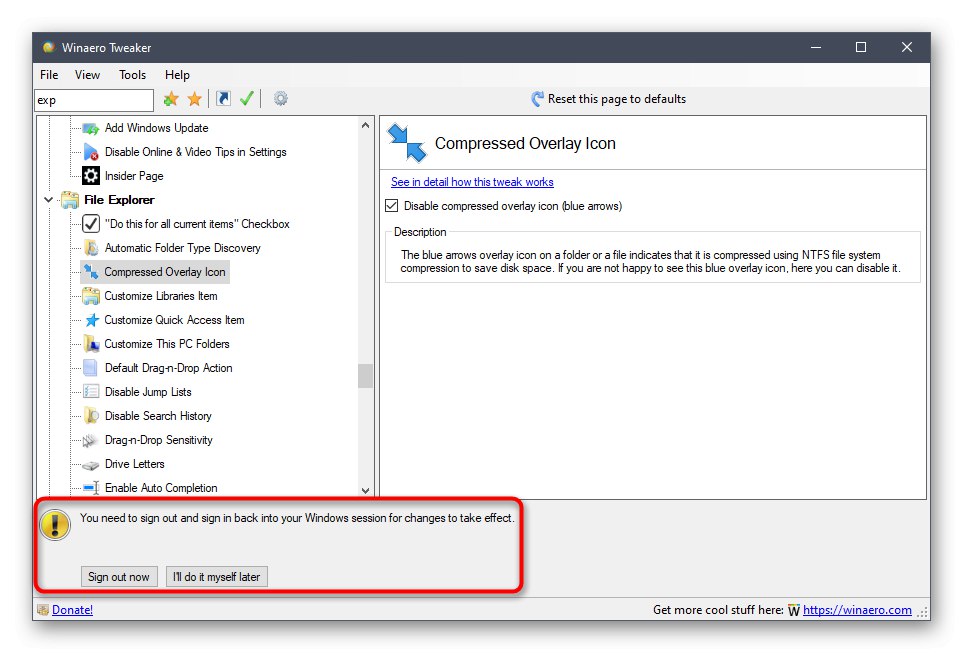Click the Winaero W logo in the status bar

pyautogui.click(x=793, y=610)
